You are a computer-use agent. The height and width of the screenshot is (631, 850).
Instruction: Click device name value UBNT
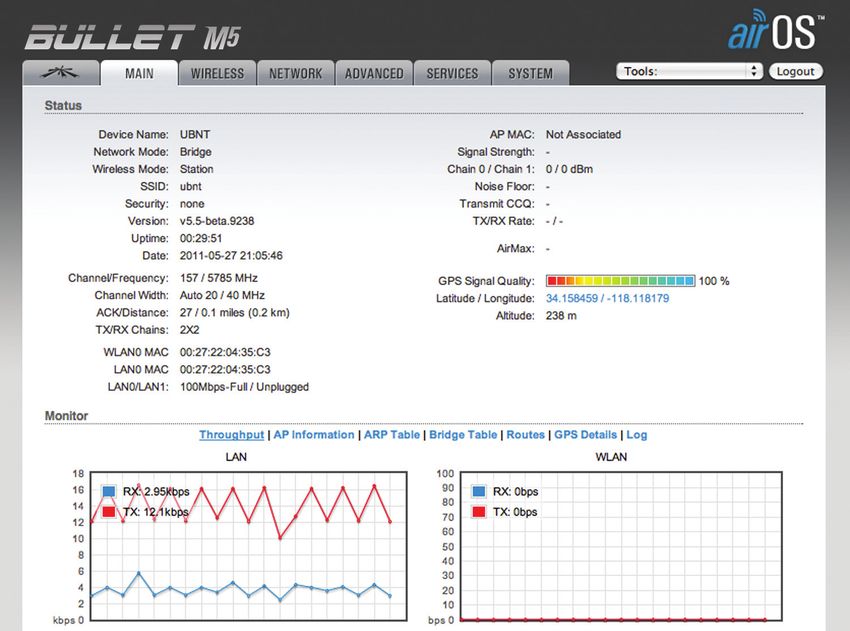pyautogui.click(x=195, y=134)
